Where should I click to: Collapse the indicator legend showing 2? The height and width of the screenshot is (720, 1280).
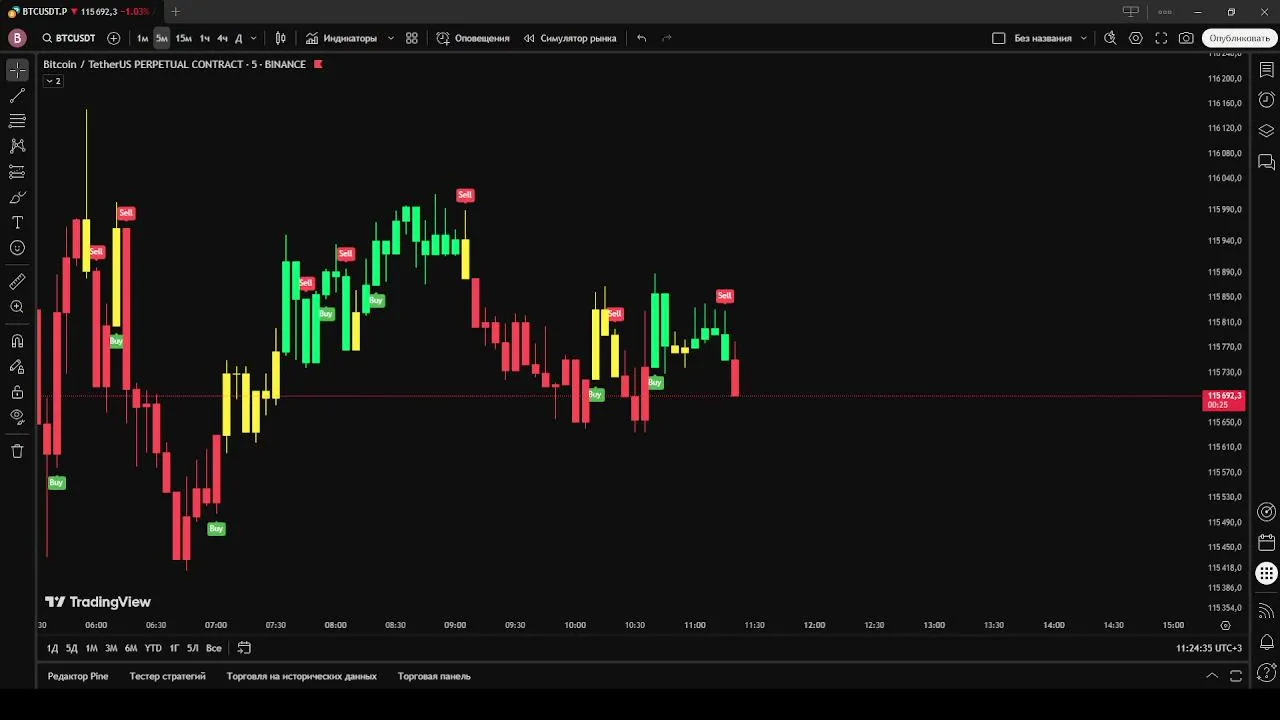pos(53,81)
